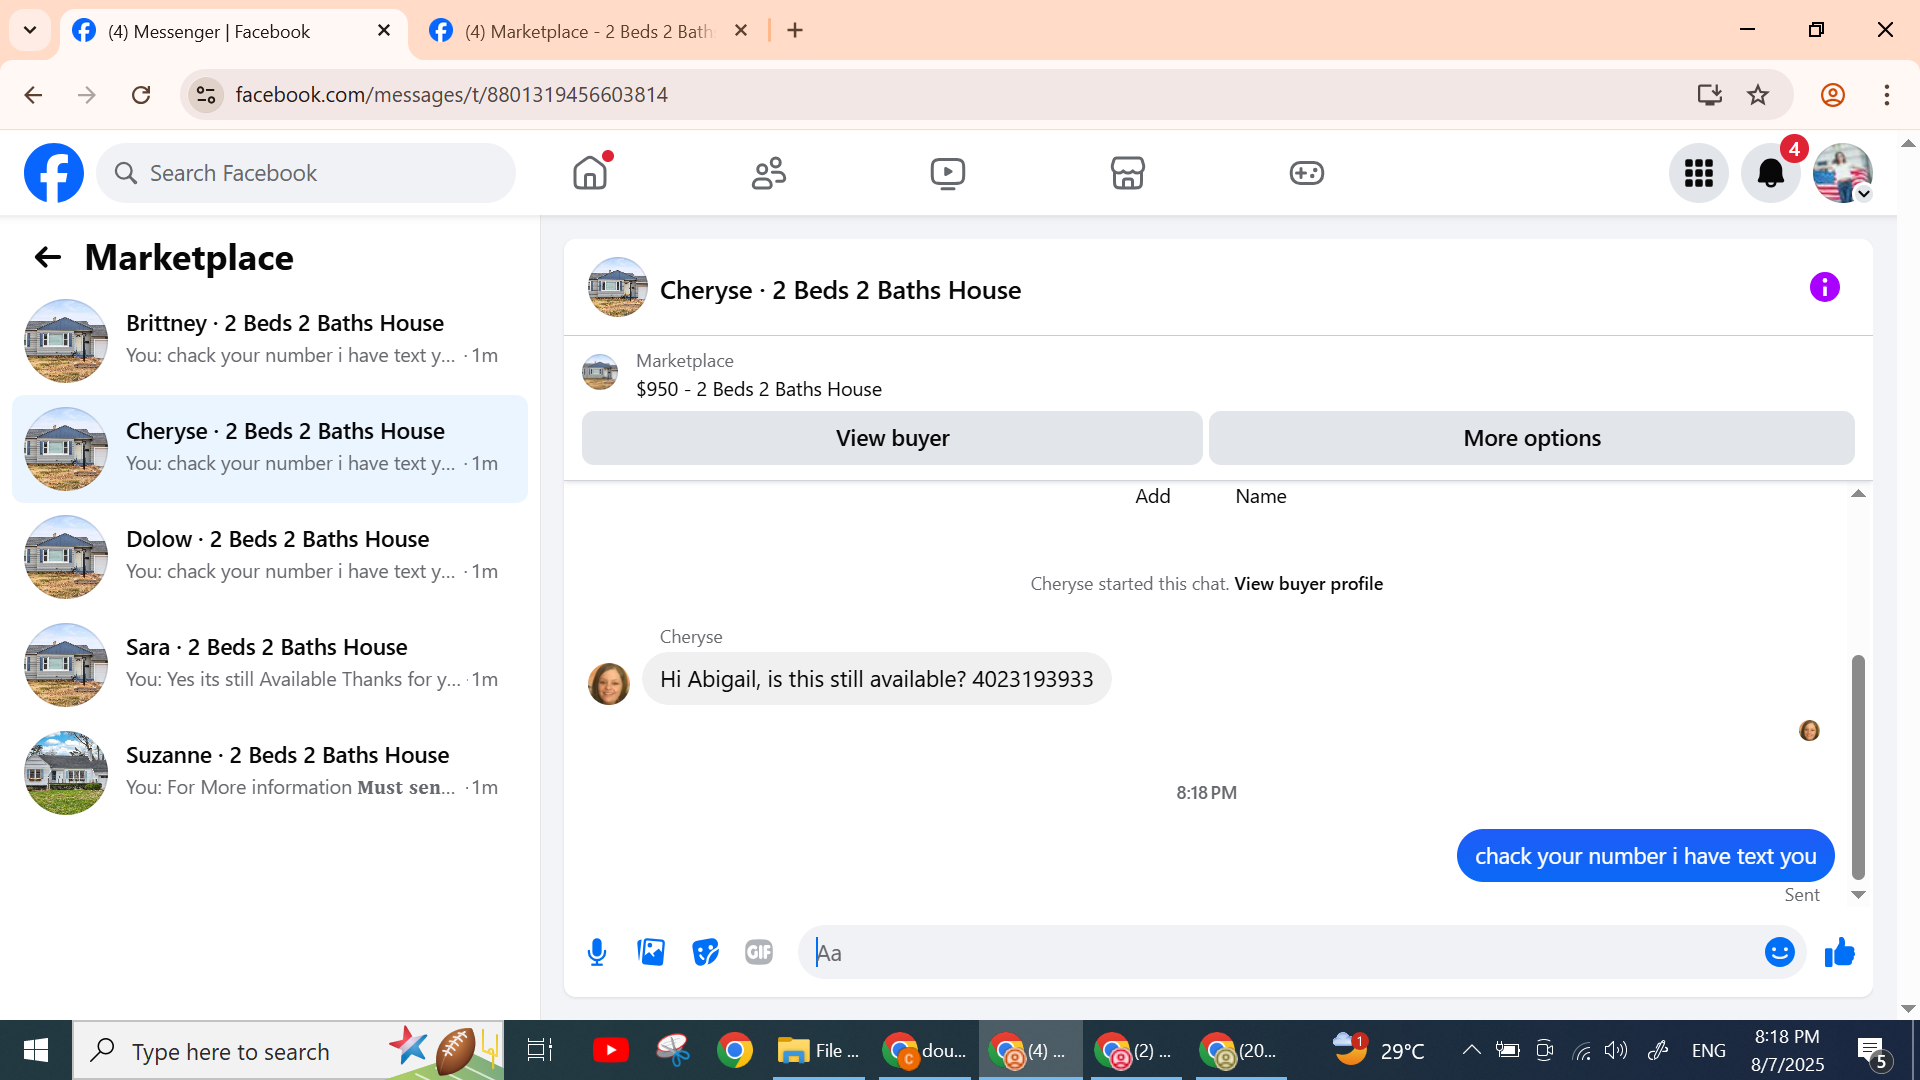Image resolution: width=1920 pixels, height=1080 pixels.
Task: Click Cheryse's message bubble
Action: click(876, 679)
